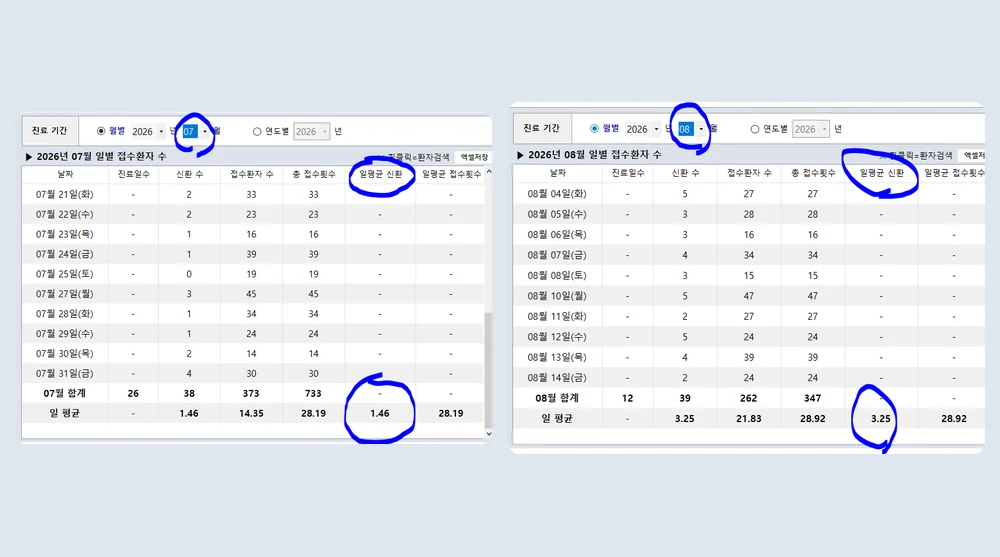Select the row dated 07월 30일(목)

(x=253, y=353)
